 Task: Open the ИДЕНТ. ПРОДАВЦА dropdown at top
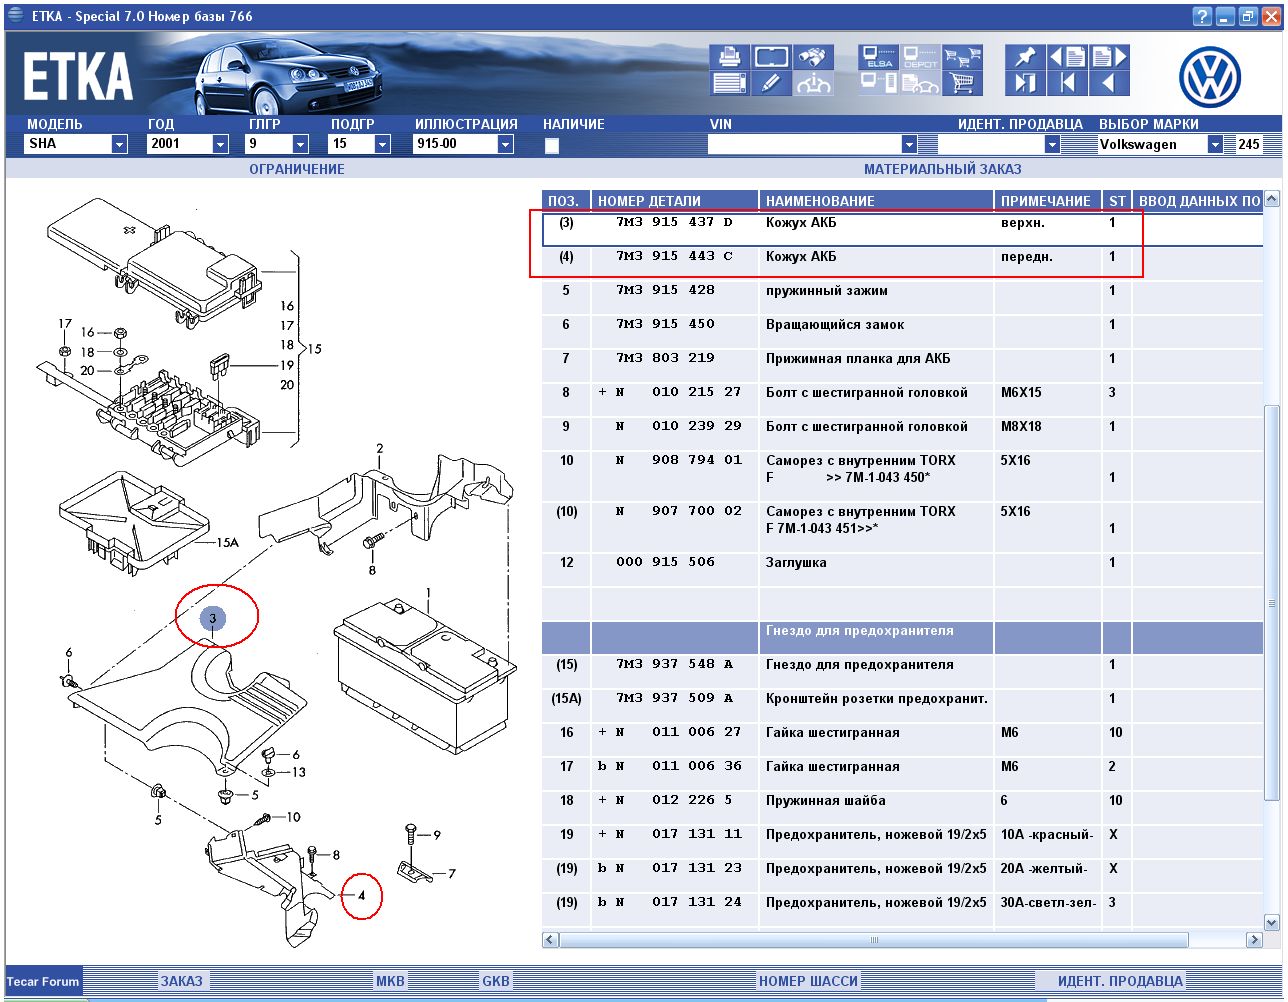pyautogui.click(x=1052, y=145)
